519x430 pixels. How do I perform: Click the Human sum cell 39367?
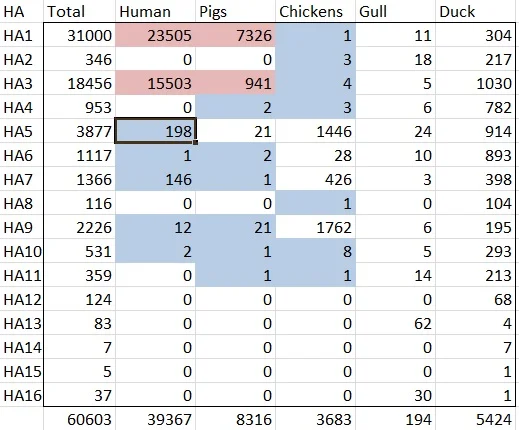pyautogui.click(x=155, y=419)
